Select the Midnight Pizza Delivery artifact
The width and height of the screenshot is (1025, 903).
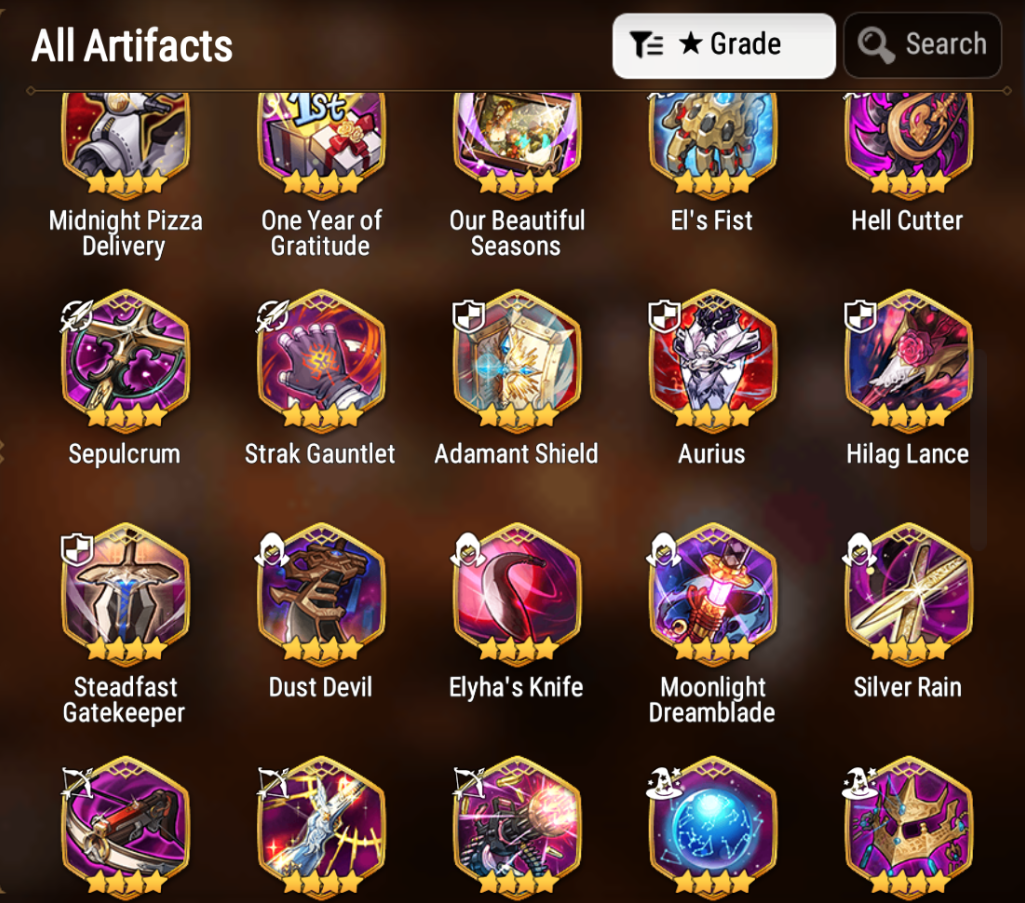[x=125, y=145]
